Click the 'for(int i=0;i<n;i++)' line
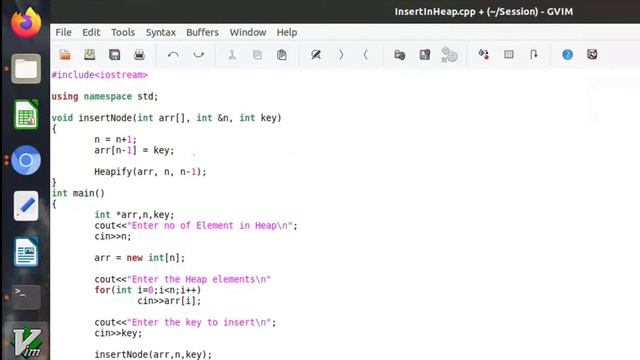640x360 pixels. 148,290
